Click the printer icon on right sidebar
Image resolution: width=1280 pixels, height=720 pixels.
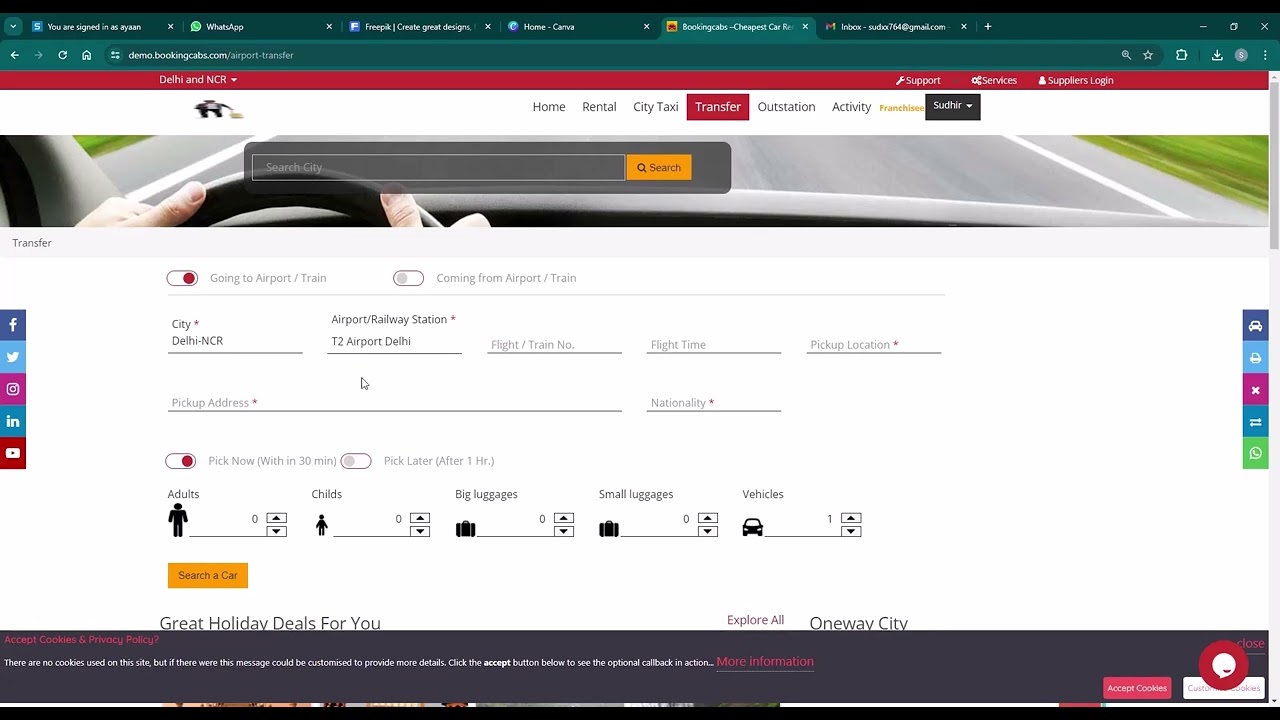tap(1255, 358)
